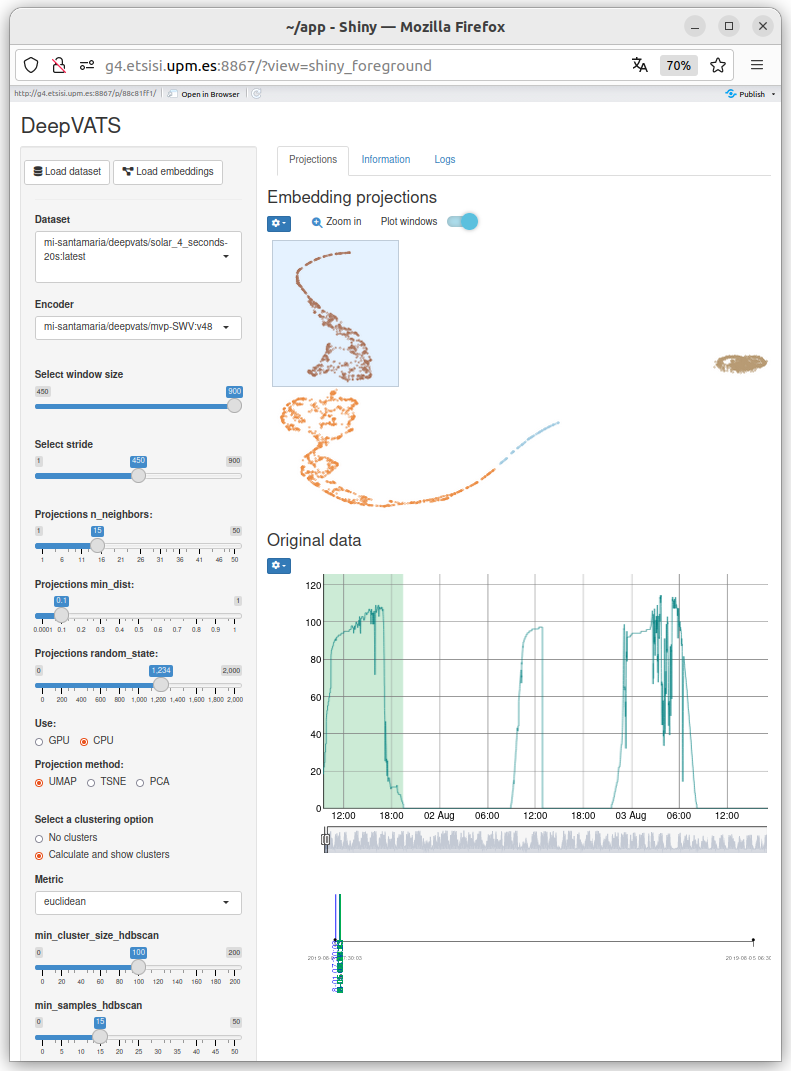This screenshot has height=1071, width=791.
Task: Click the network icon on Load embeddings
Action: coord(128,171)
